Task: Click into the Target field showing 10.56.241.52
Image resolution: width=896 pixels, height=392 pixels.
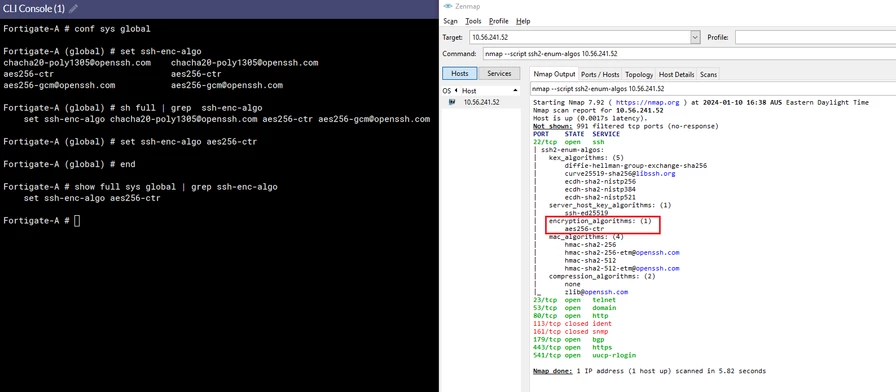Action: [580, 38]
